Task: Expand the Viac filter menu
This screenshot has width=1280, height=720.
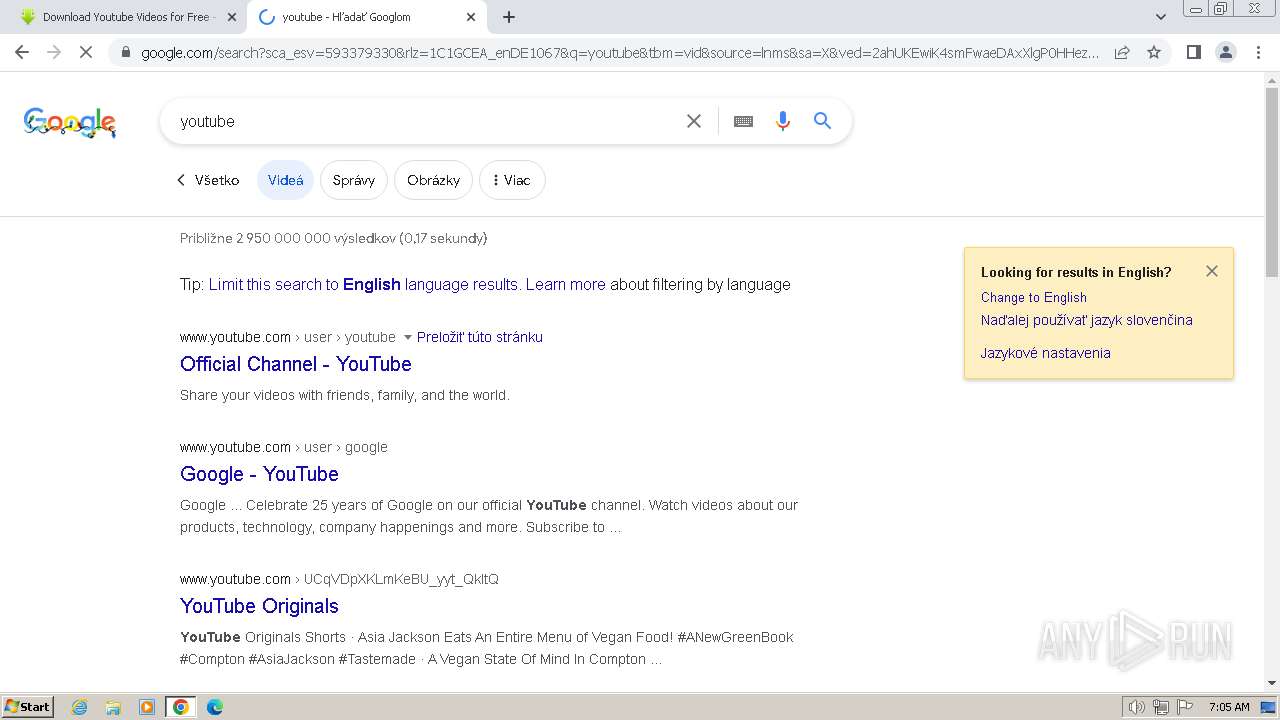Action: click(x=512, y=180)
